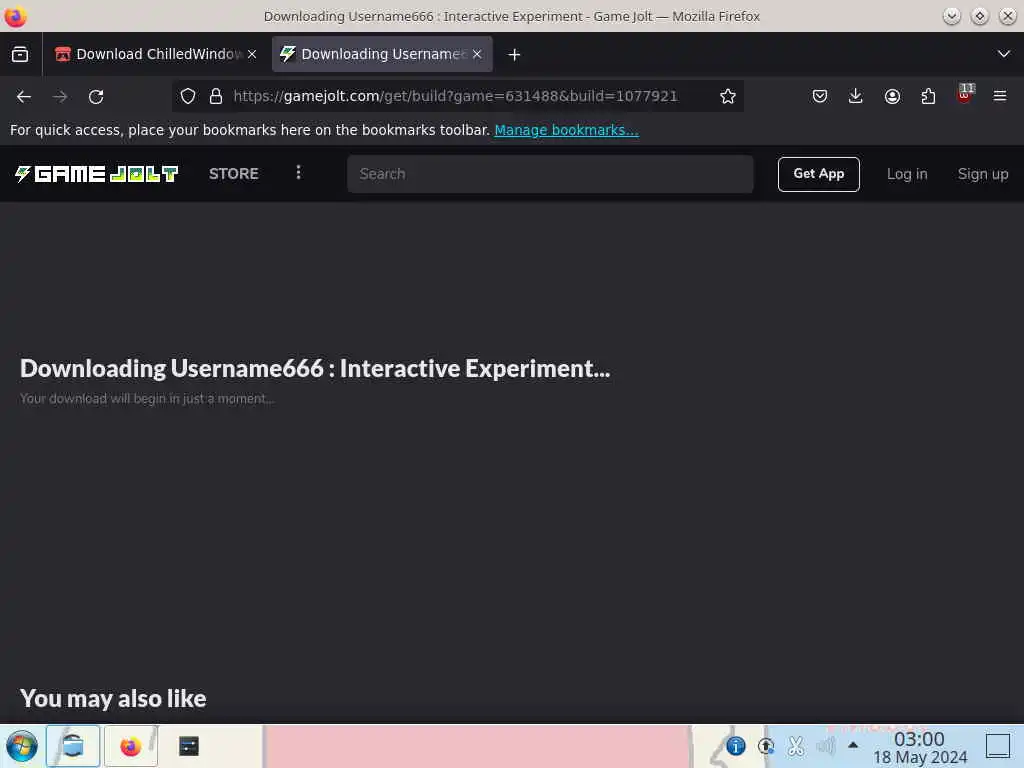Click the forward navigation arrow
Image resolution: width=1024 pixels, height=768 pixels.
pyautogui.click(x=60, y=97)
